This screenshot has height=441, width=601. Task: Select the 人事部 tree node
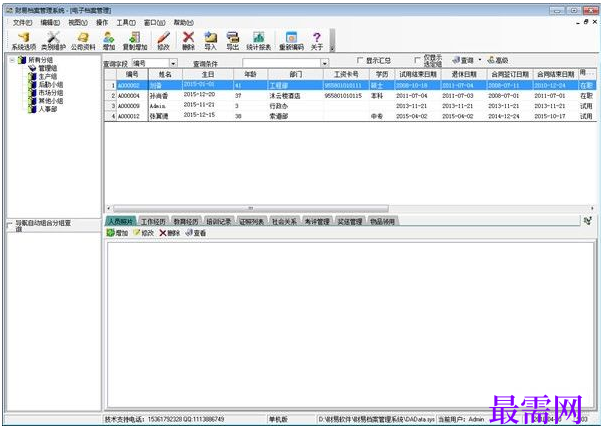tap(47, 109)
